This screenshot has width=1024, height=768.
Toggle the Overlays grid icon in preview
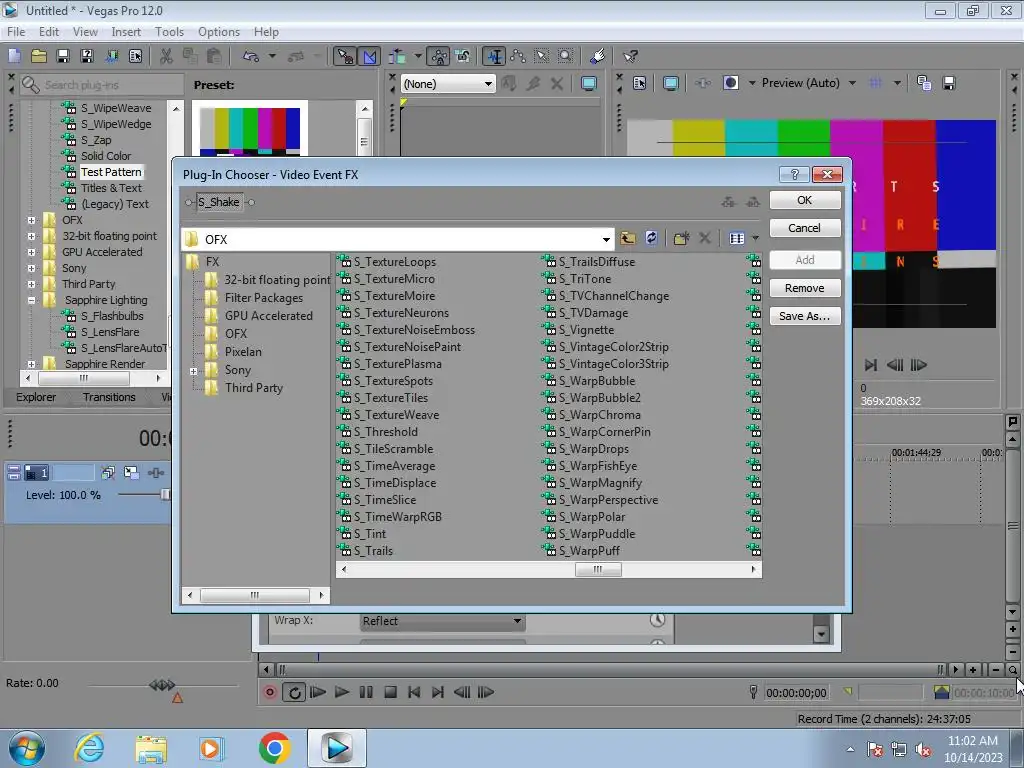pos(876,83)
